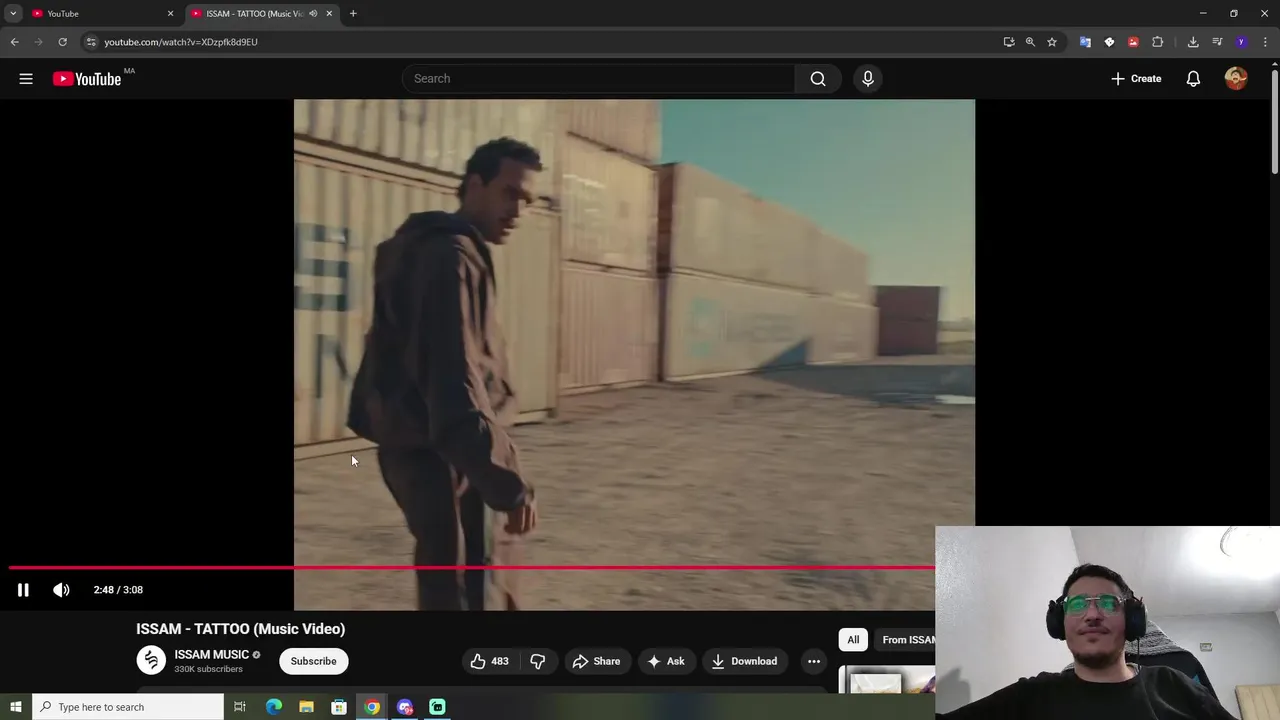This screenshot has width=1280, height=720.
Task: Pause the video playback
Action: click(23, 590)
